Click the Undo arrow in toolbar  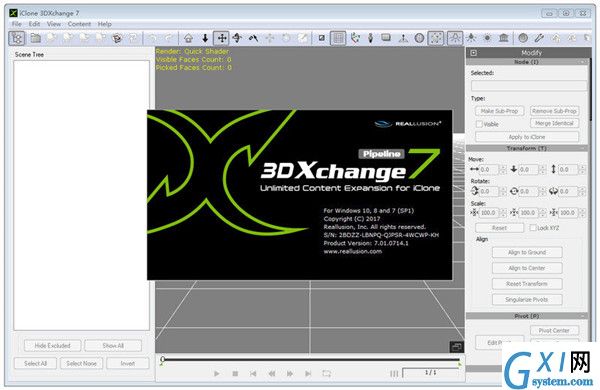click(152, 38)
